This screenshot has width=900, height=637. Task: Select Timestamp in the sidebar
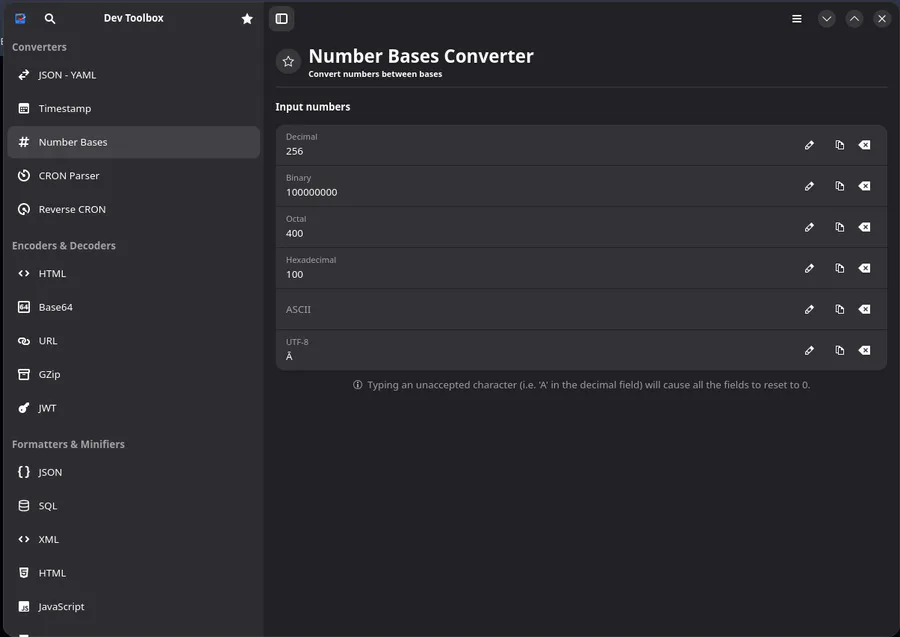(x=65, y=108)
